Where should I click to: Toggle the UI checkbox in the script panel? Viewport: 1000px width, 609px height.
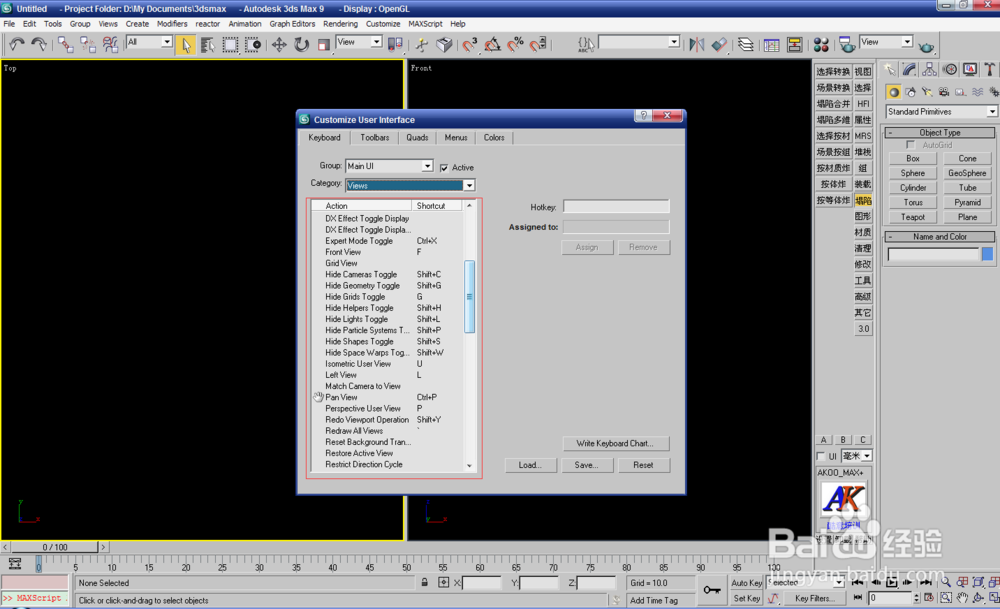[x=821, y=456]
